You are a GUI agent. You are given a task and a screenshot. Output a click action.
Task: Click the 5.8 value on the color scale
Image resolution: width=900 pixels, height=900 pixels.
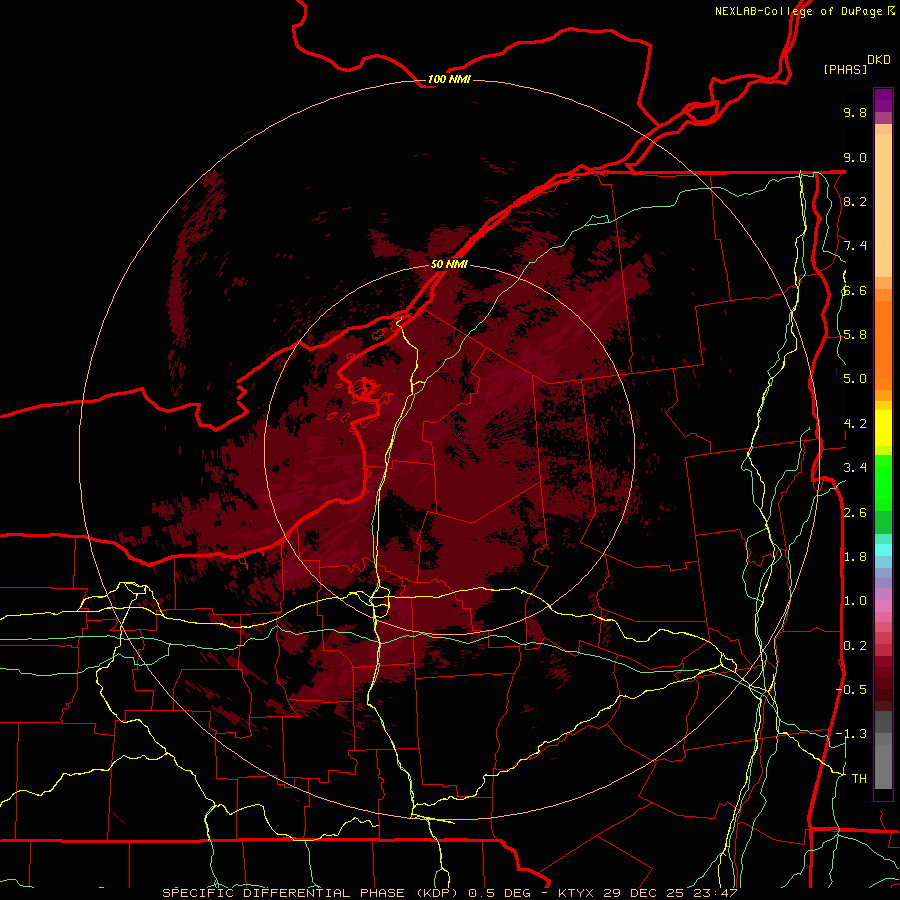click(x=855, y=335)
